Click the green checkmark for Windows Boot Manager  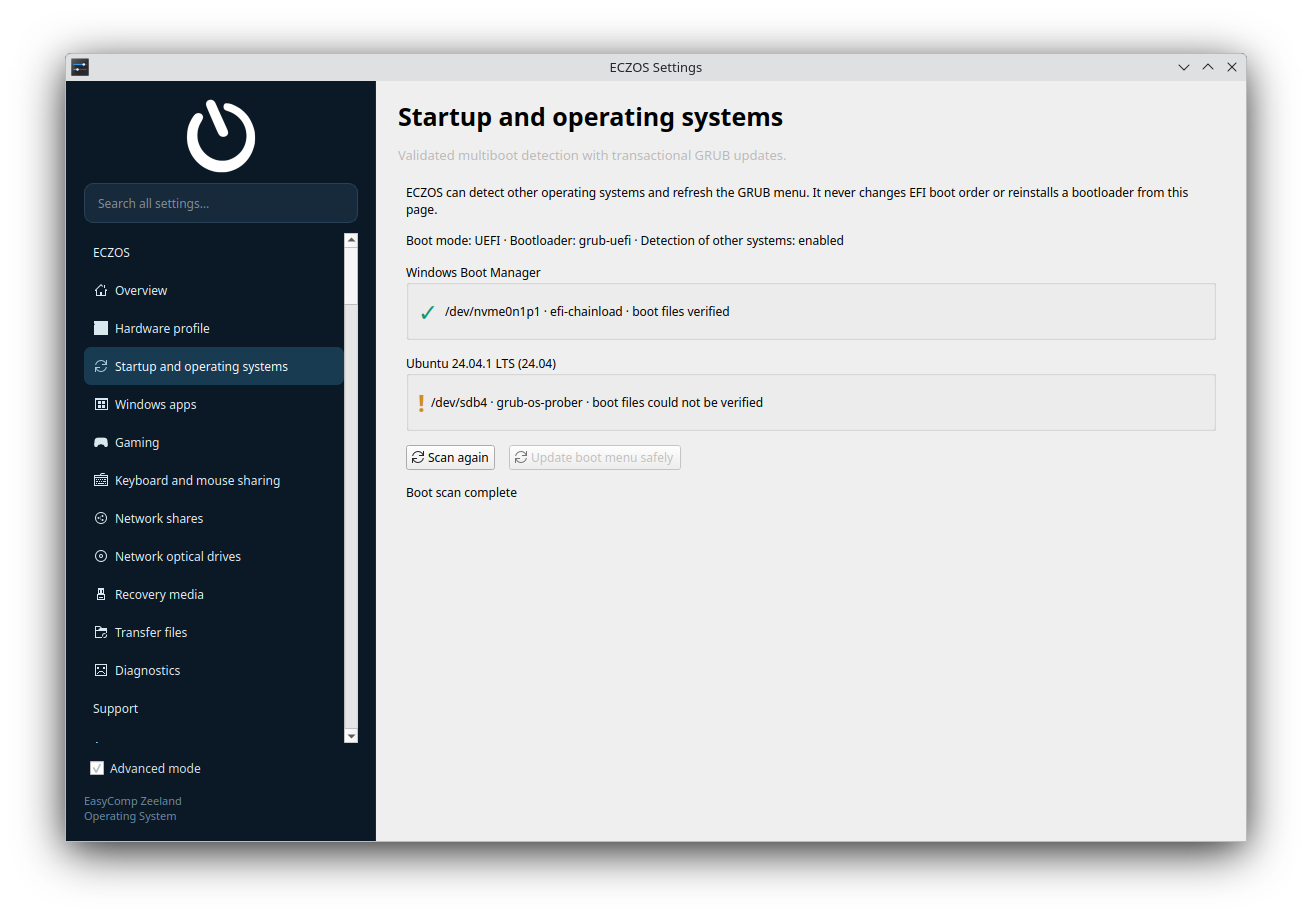click(x=427, y=312)
